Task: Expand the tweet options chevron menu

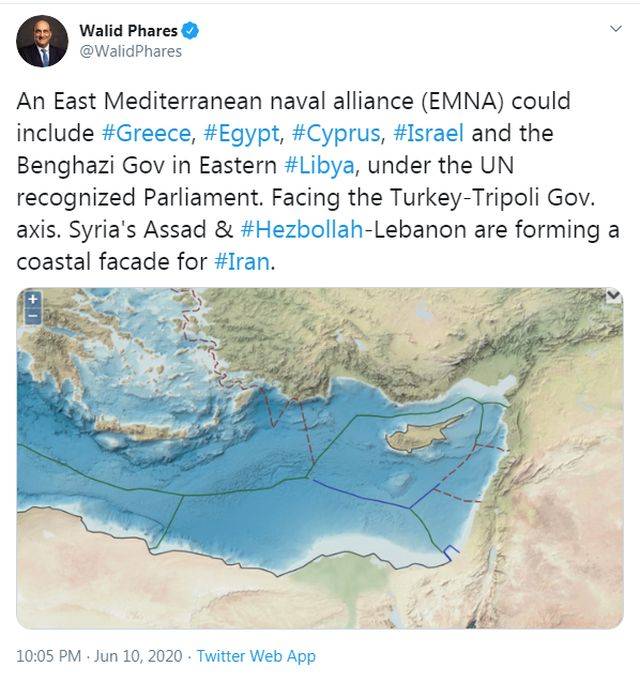Action: pos(615,30)
